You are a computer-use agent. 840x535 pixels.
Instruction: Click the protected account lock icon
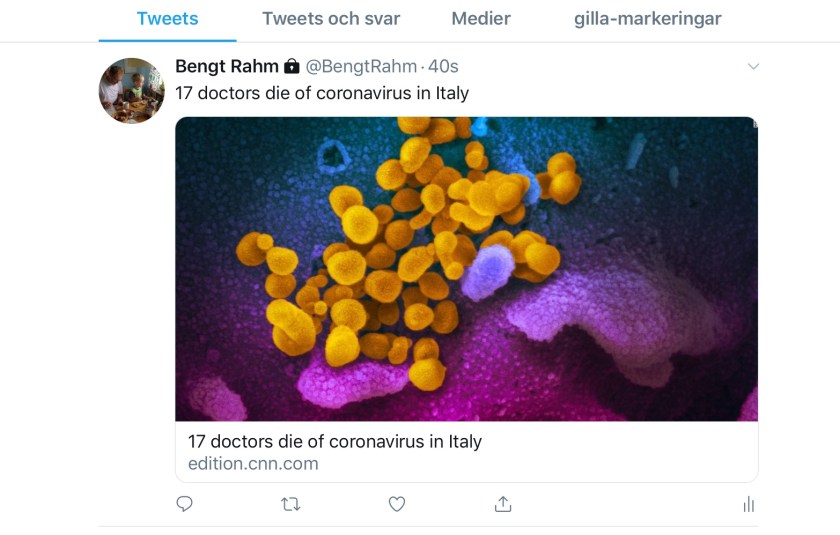tap(291, 67)
